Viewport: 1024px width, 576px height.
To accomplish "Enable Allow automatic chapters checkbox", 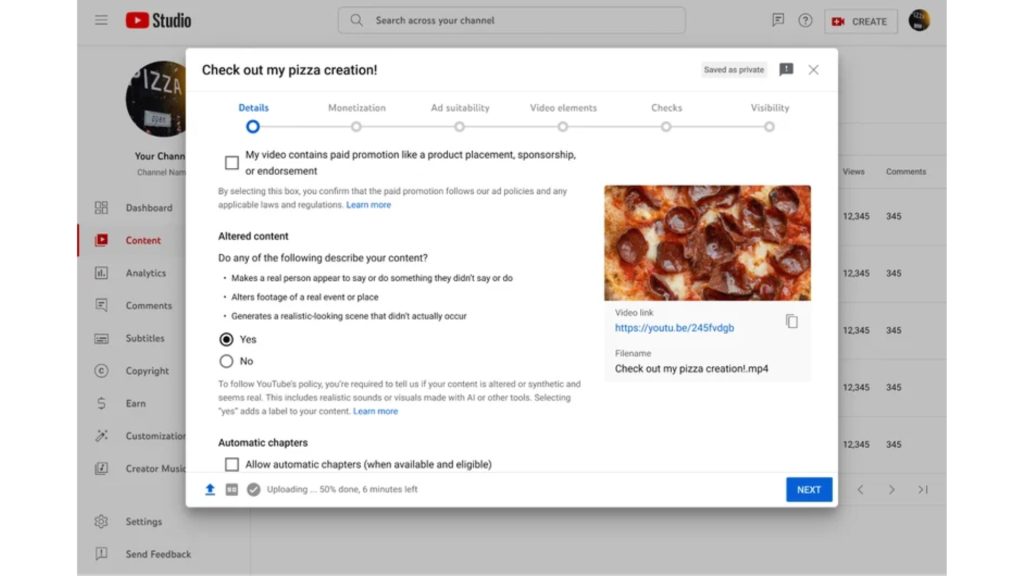I will [232, 464].
